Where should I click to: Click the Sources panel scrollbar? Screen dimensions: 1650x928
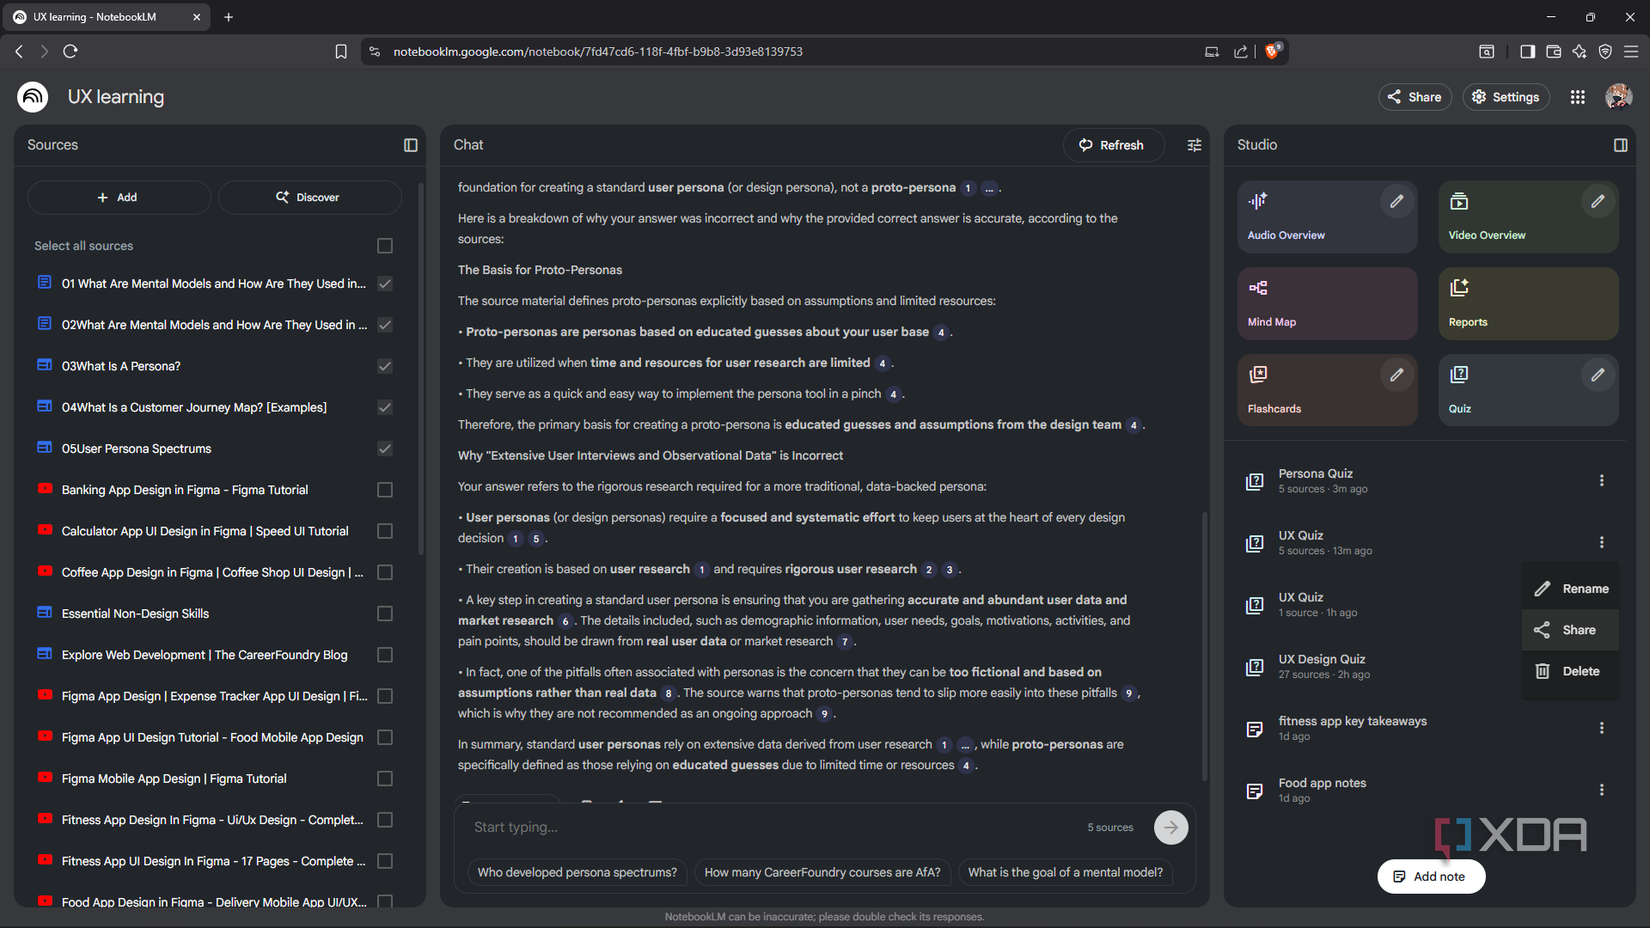coord(421,370)
